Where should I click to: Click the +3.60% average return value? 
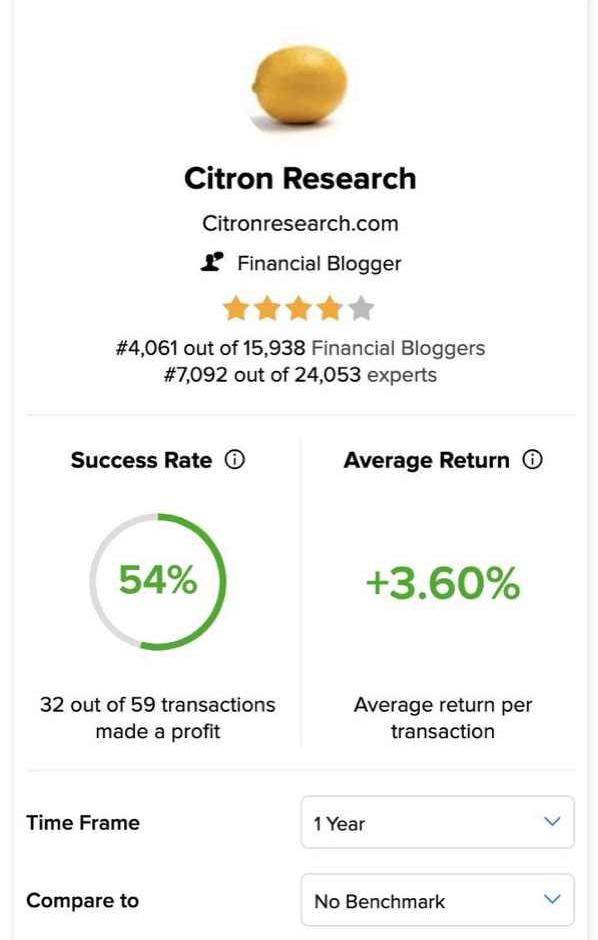[x=443, y=583]
